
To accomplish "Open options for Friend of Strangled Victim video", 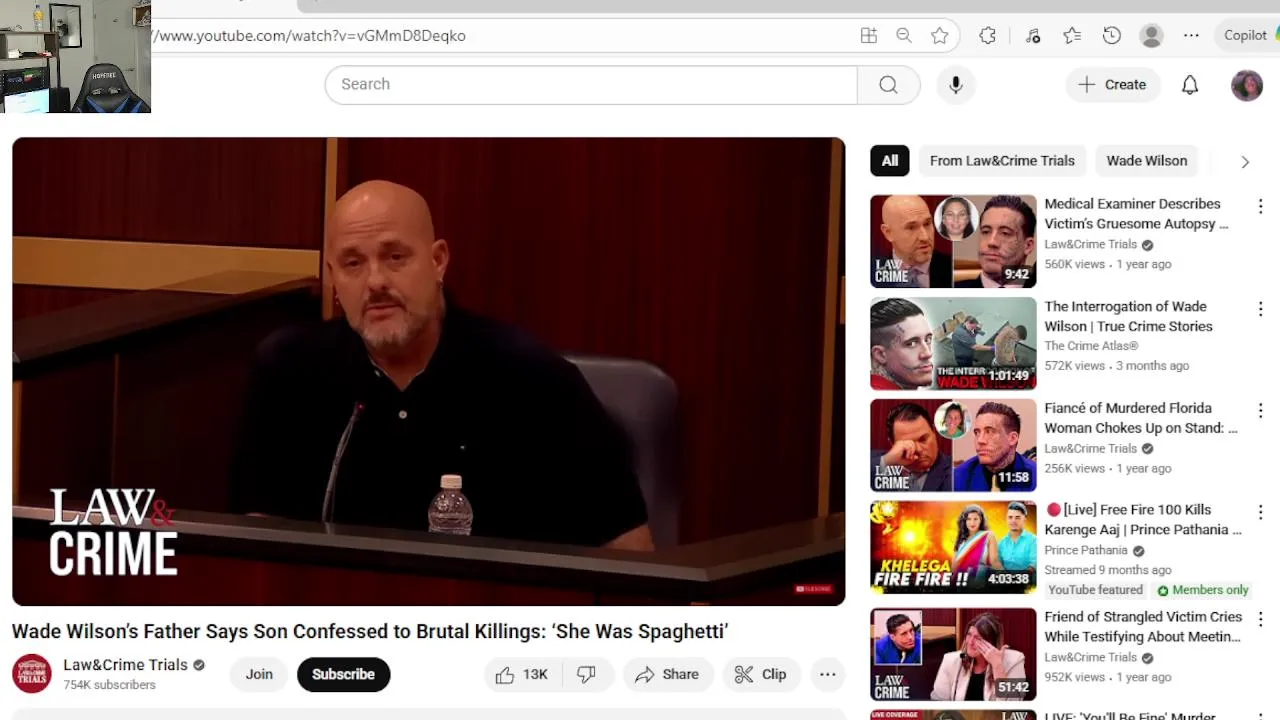I will 1260,620.
